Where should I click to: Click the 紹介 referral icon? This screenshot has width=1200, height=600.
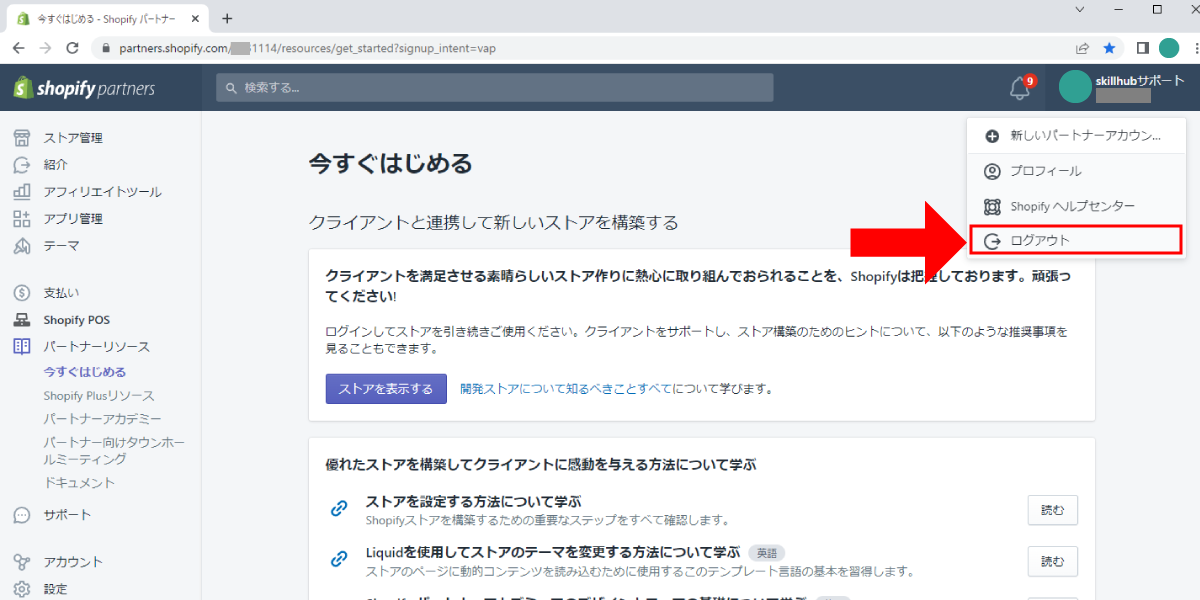click(22, 165)
